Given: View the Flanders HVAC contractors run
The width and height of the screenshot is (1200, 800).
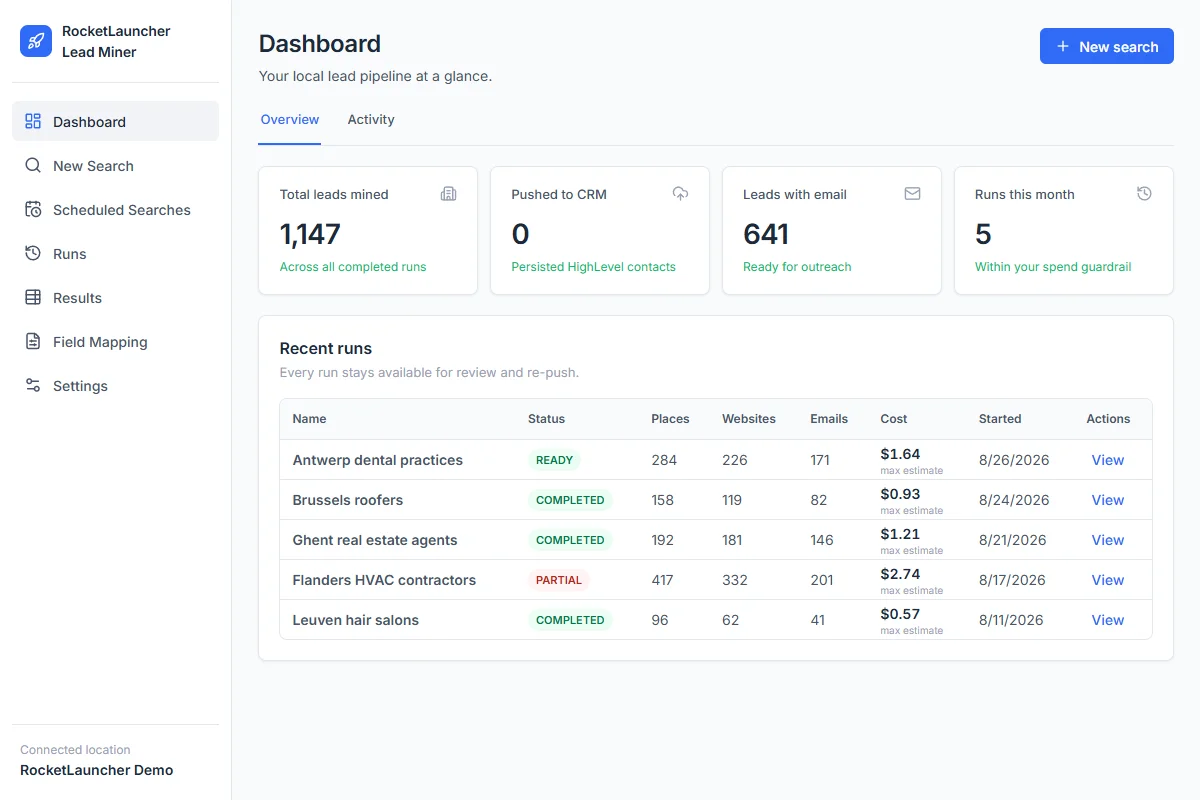Looking at the screenshot, I should 1107,580.
